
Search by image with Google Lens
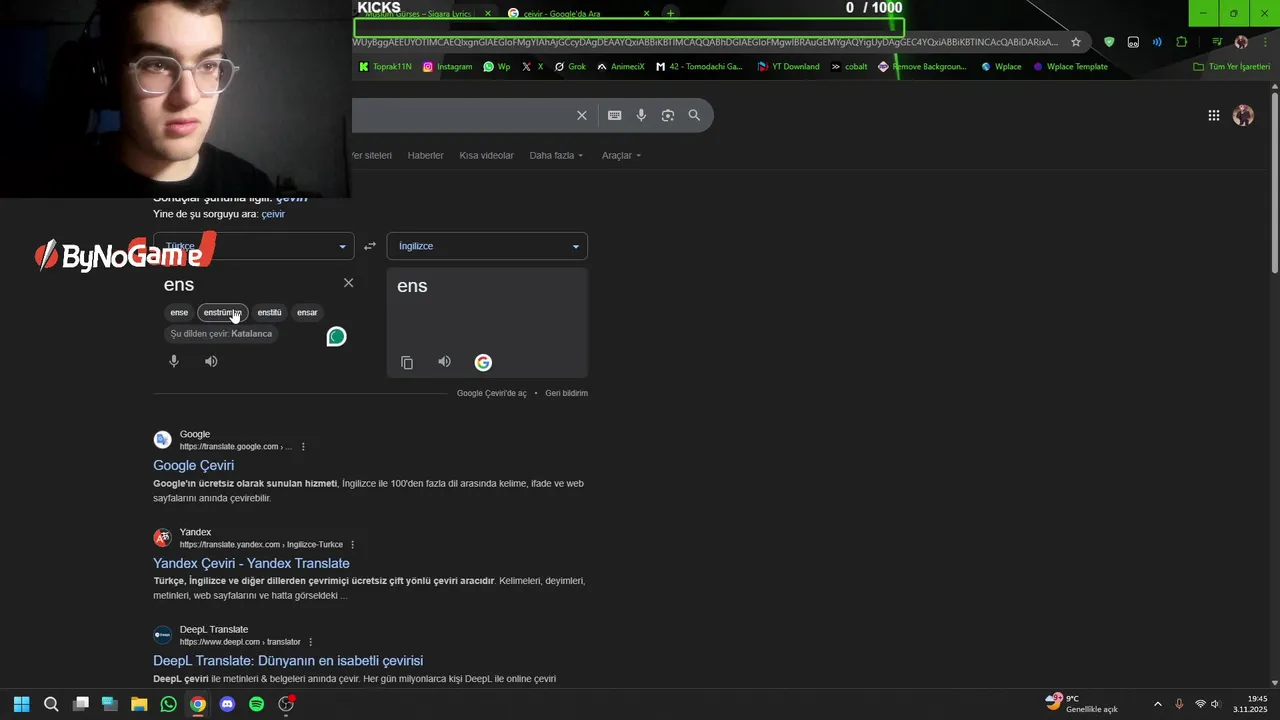point(668,115)
